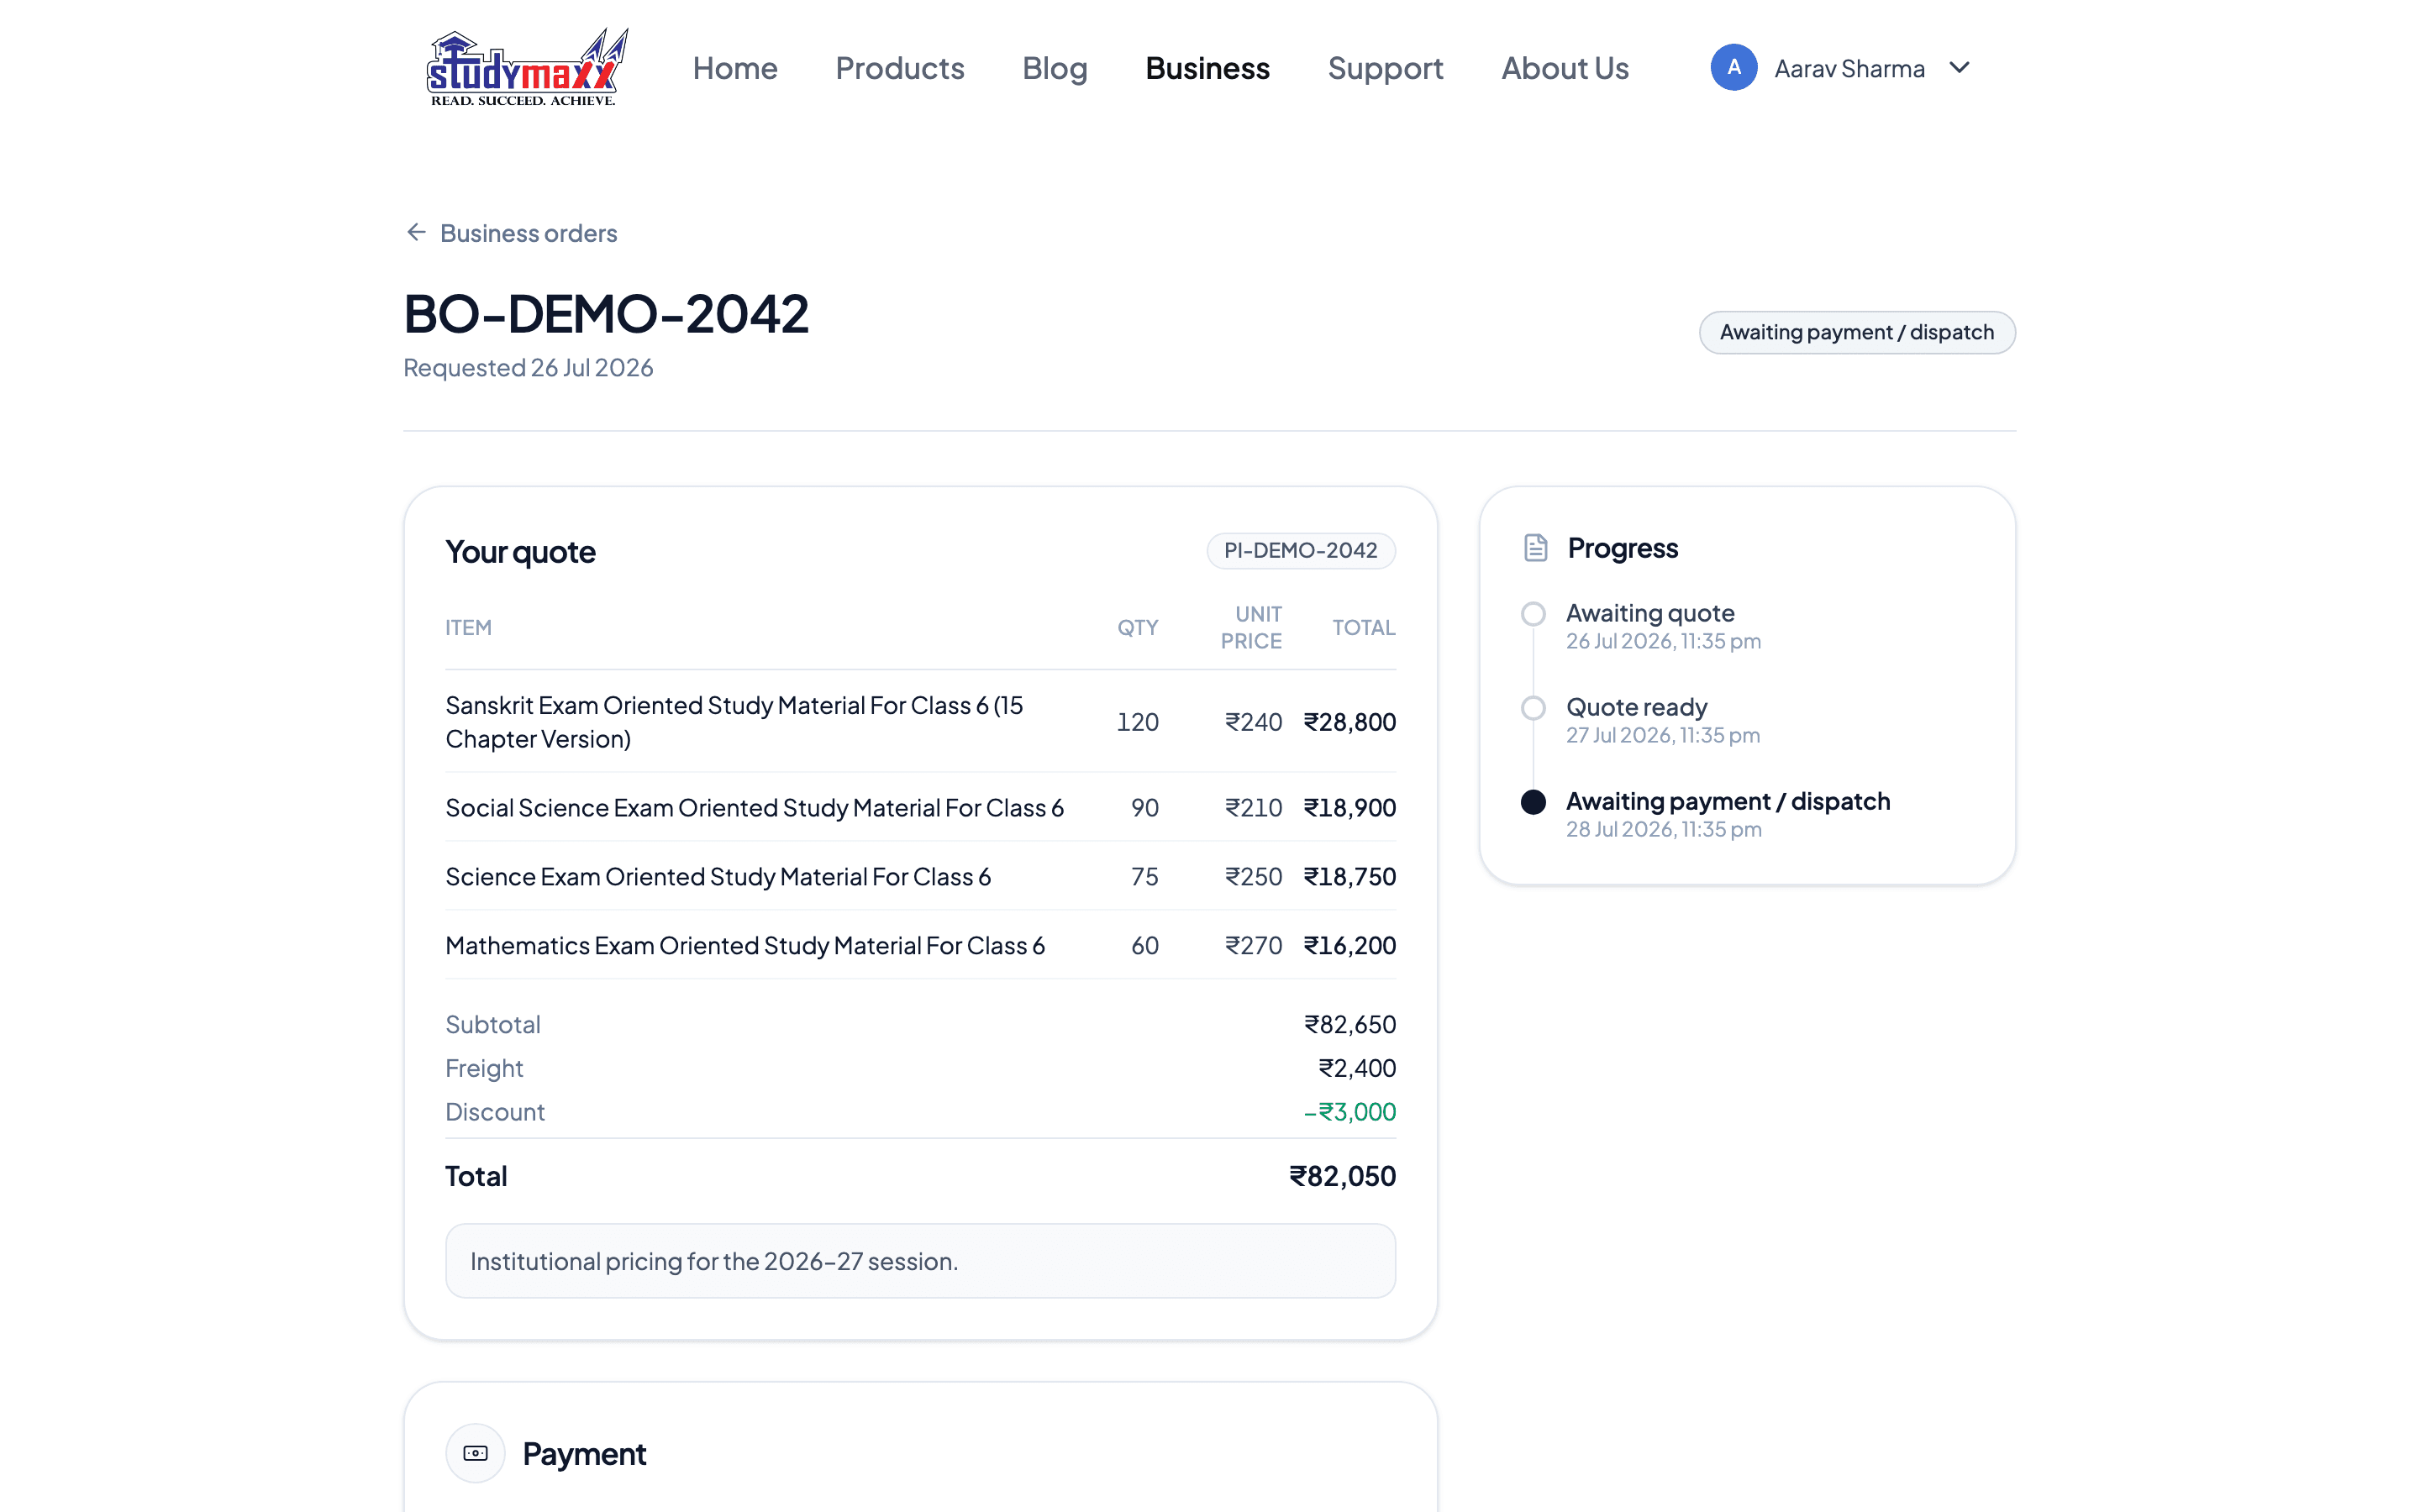
Task: Click the back arrow beside Business orders
Action: 416,232
